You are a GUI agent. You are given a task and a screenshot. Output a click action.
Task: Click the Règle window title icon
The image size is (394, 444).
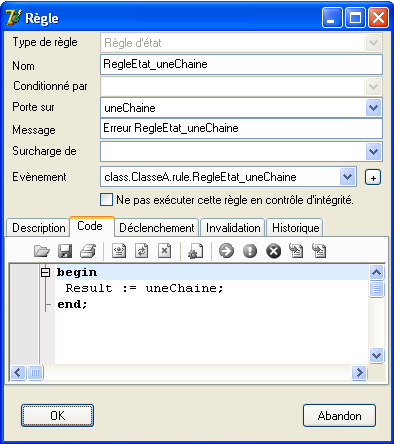13,18
